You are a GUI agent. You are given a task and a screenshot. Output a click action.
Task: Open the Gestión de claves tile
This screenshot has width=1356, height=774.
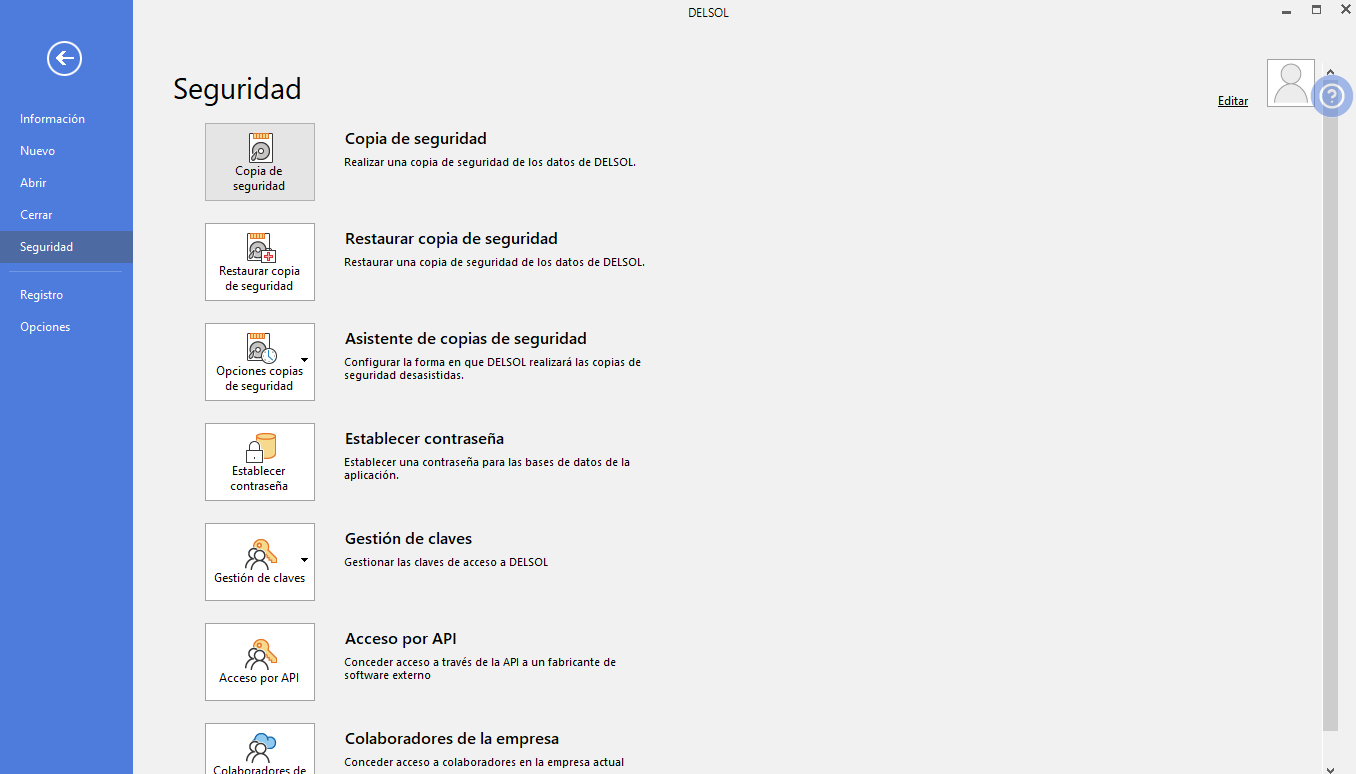click(260, 562)
